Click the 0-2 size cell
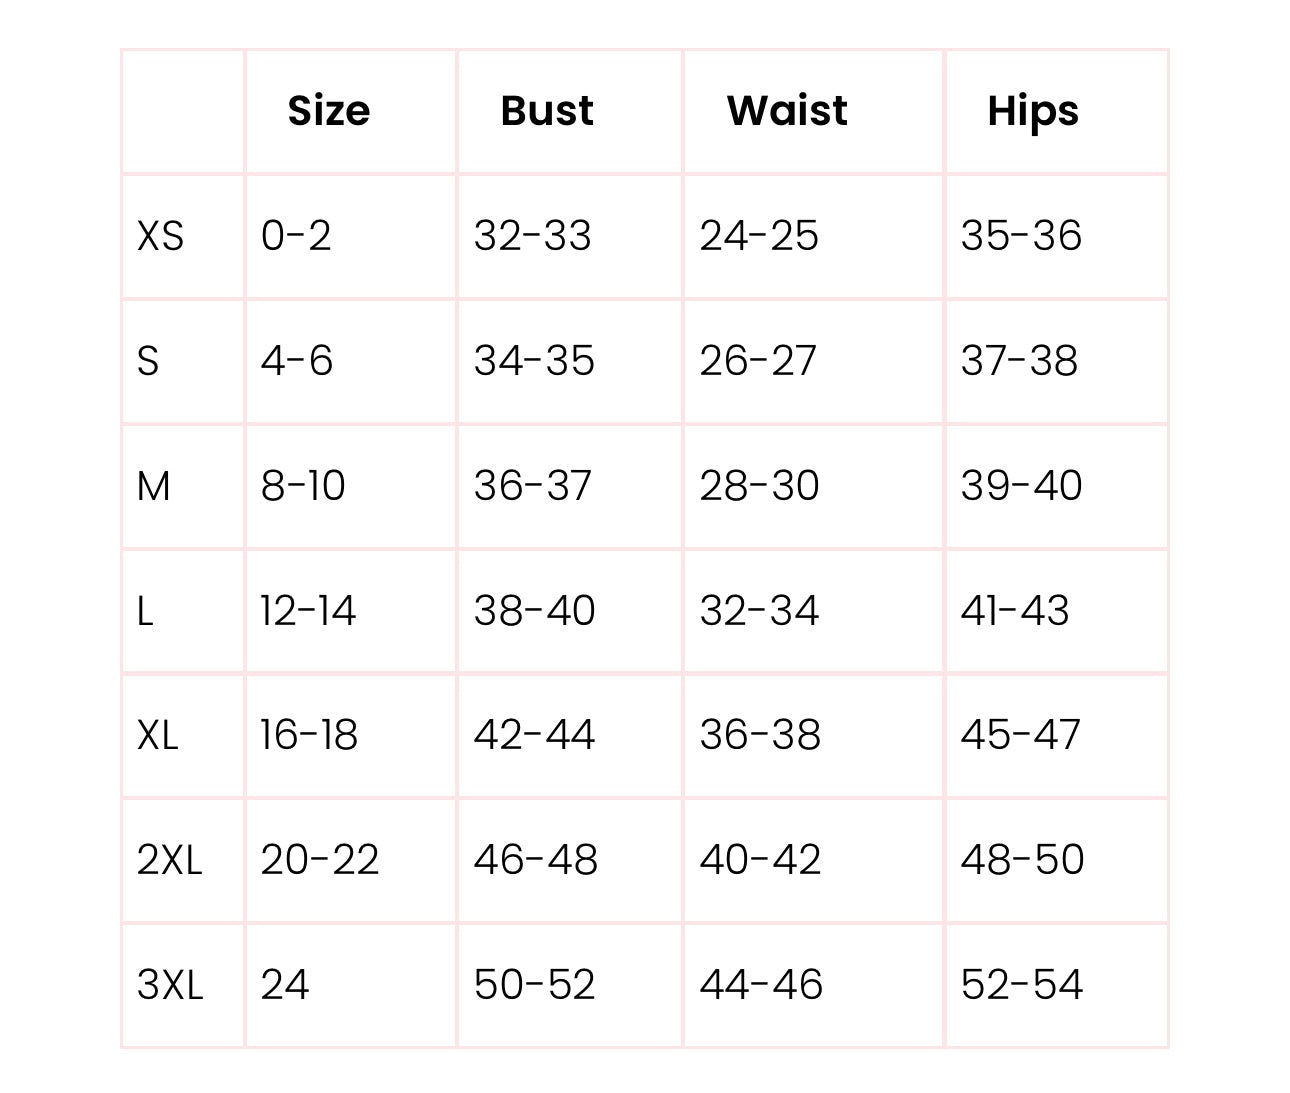This screenshot has width=1290, height=1093. click(x=296, y=236)
